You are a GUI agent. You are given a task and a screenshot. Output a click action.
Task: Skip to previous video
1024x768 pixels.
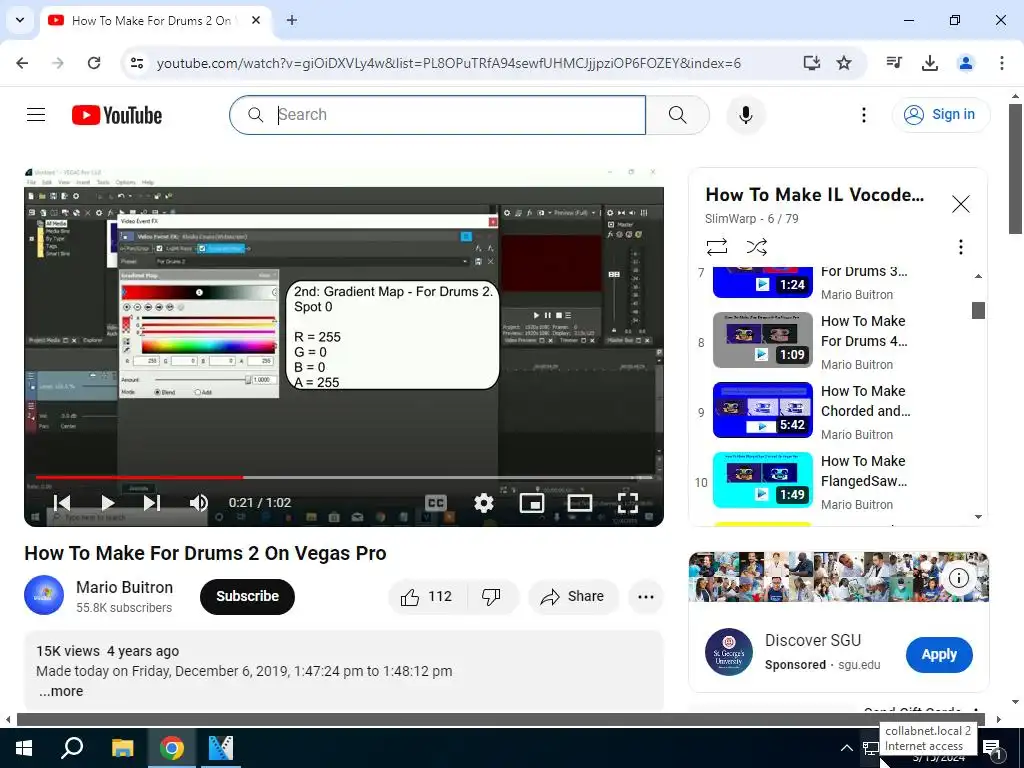point(62,502)
